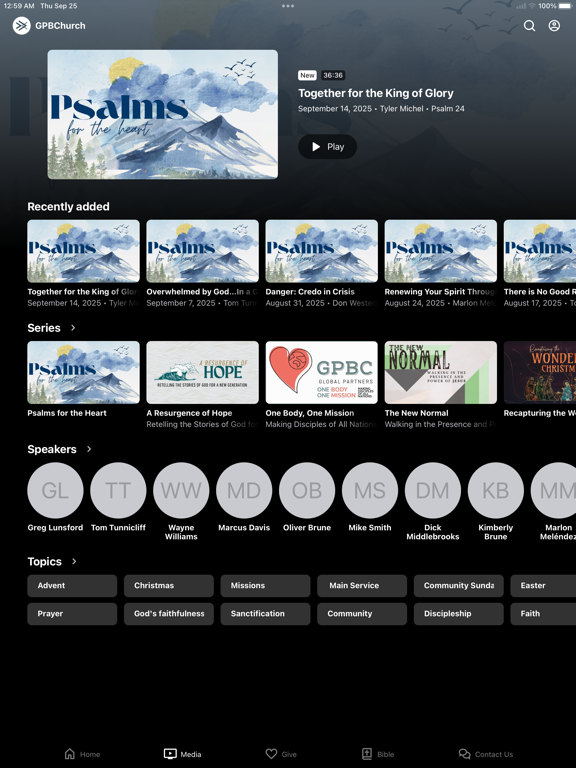Open September 14 recently added sermon thumbnail
The height and width of the screenshot is (768, 576).
[x=83, y=251]
